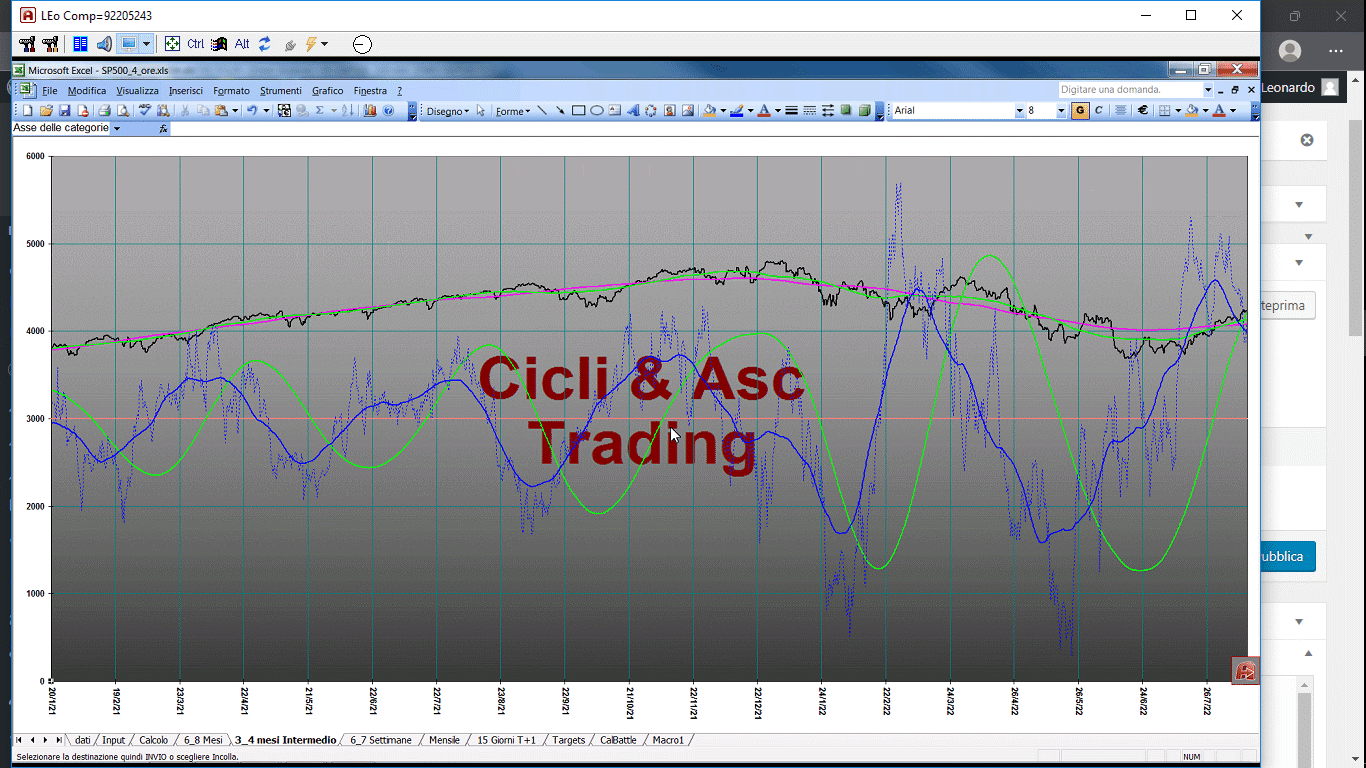Image resolution: width=1366 pixels, height=768 pixels.
Task: Toggle Italic formatting C button
Action: 1099,110
